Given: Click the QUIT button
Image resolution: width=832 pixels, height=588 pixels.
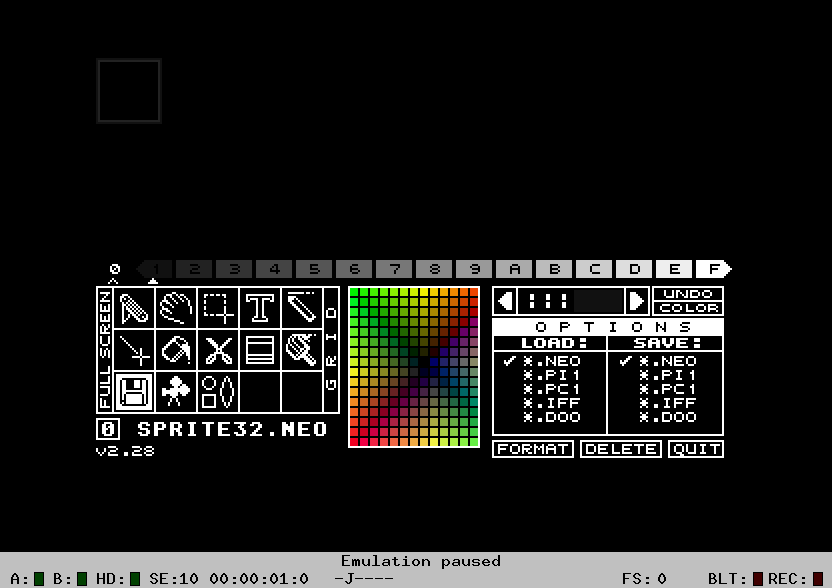Looking at the screenshot, I should click(x=696, y=449).
